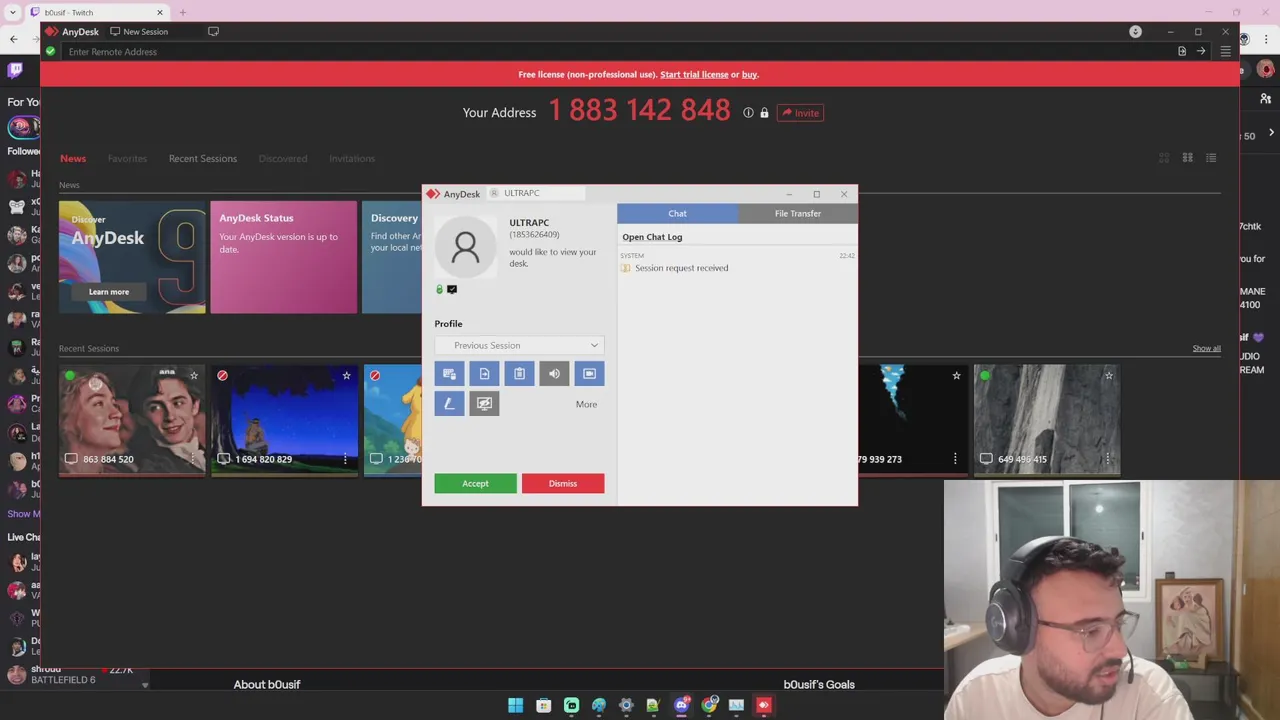Select the Favorites tab
The height and width of the screenshot is (720, 1280).
127,158
